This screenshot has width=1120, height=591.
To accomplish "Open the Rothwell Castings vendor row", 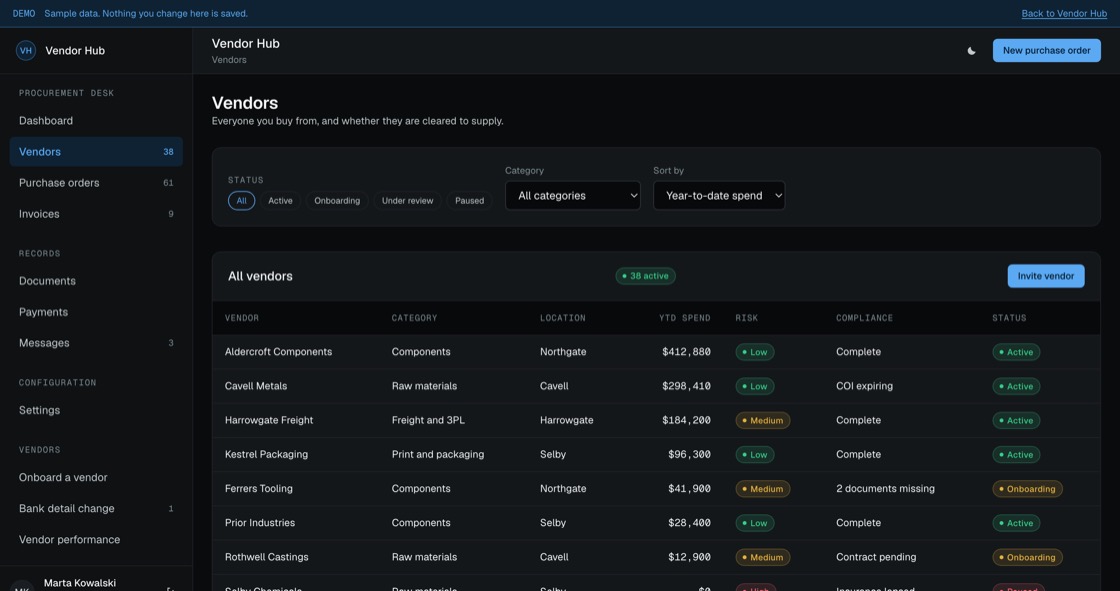I will [656, 557].
